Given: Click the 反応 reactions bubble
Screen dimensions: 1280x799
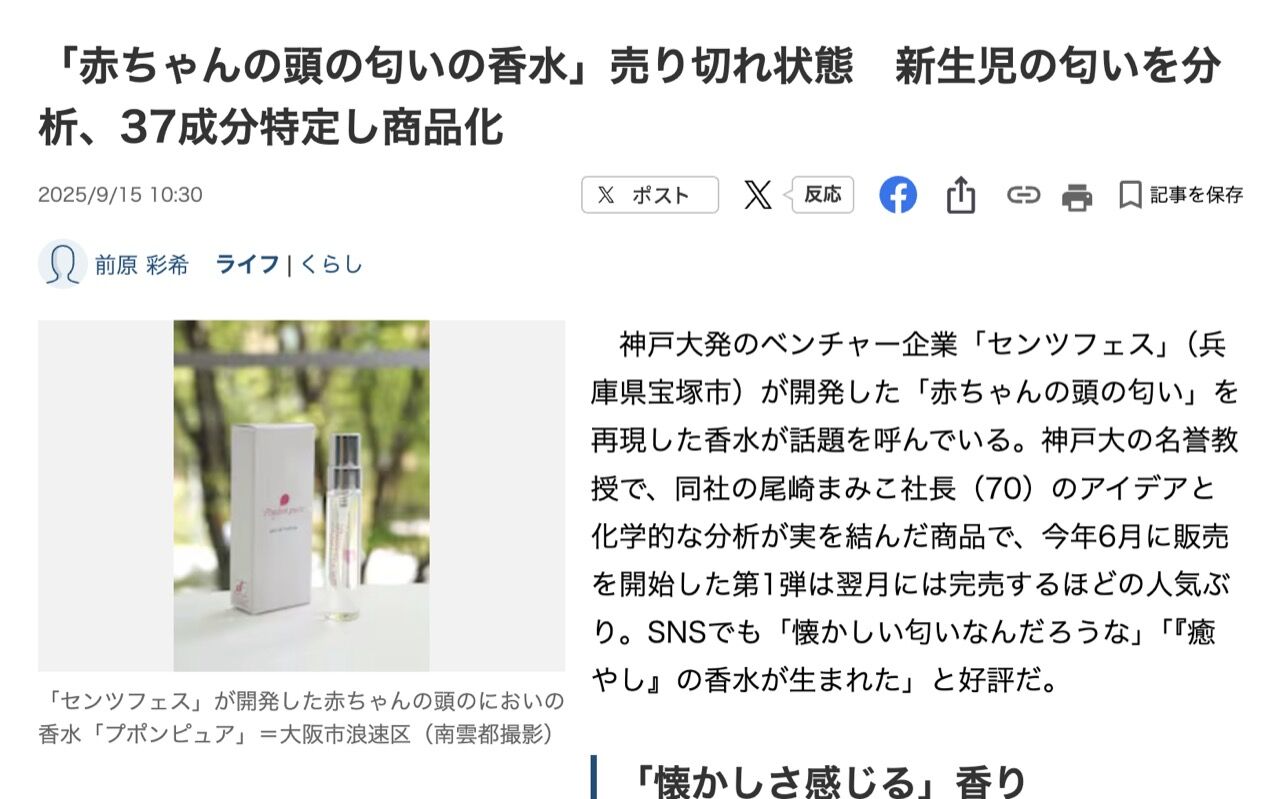Looking at the screenshot, I should click(x=822, y=195).
